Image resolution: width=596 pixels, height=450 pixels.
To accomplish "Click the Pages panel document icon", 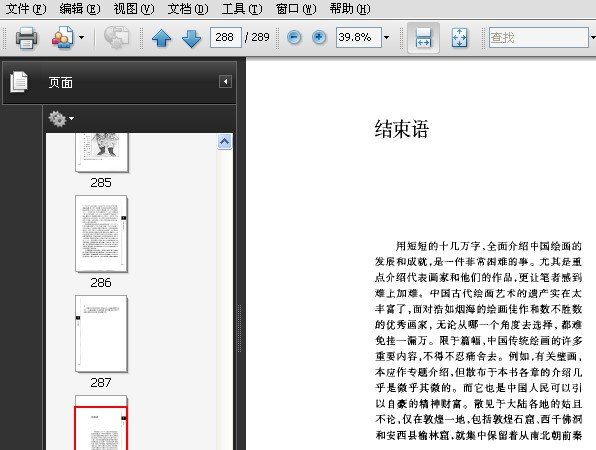I will [19, 82].
